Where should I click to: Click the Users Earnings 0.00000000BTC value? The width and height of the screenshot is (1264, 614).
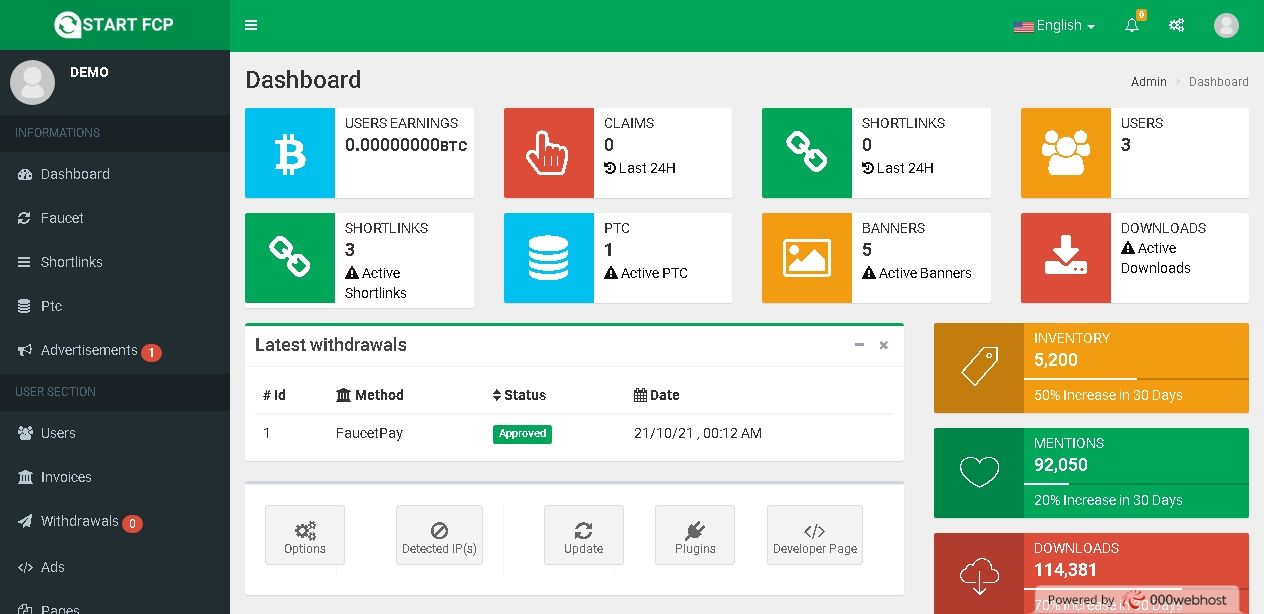tap(406, 145)
